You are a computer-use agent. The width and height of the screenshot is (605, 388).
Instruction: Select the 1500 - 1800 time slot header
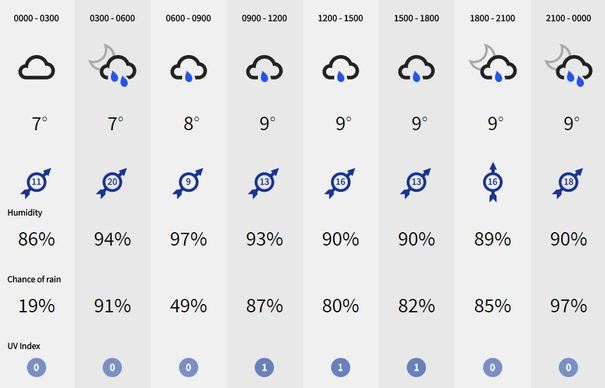pos(416,18)
